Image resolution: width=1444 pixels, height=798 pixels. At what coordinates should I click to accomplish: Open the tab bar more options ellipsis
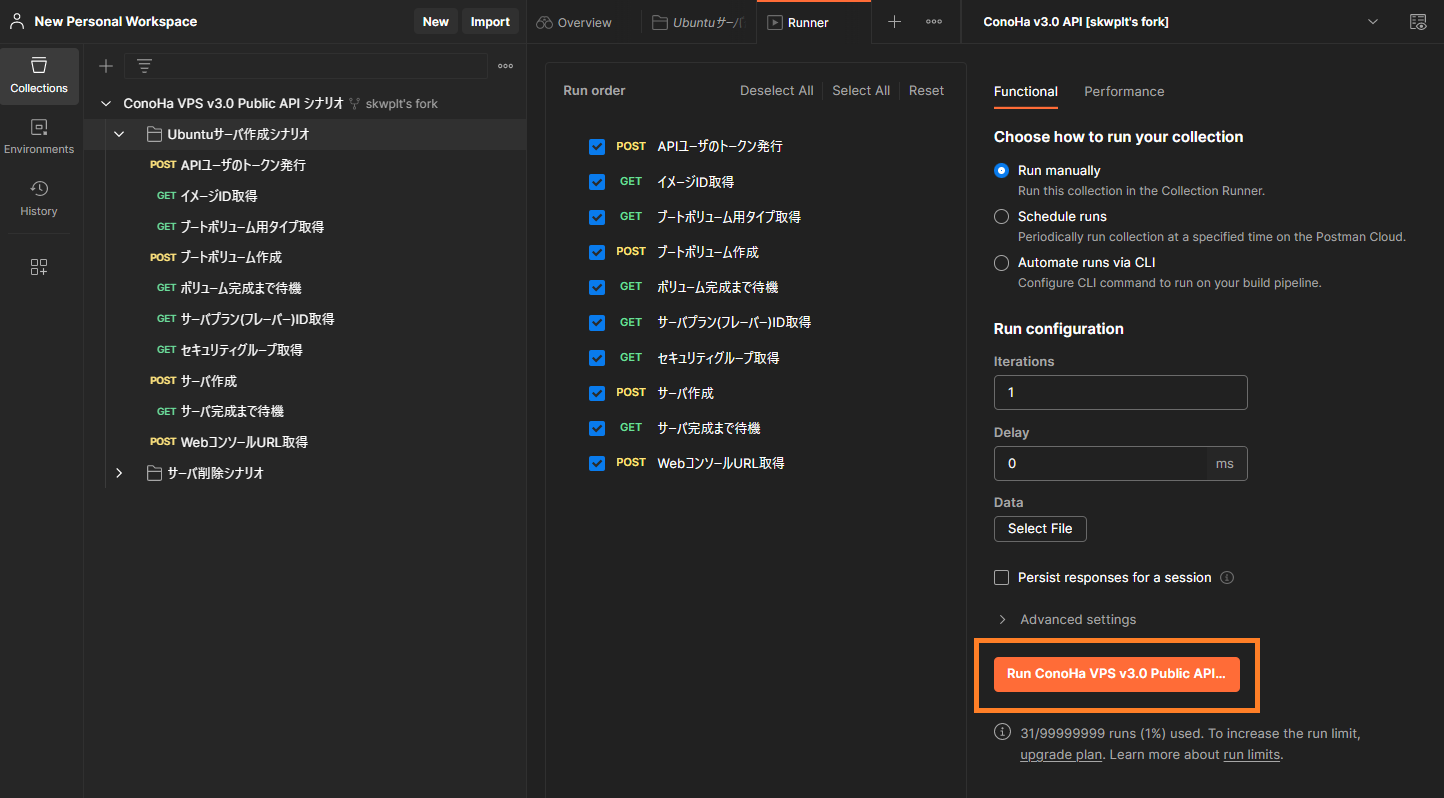[934, 22]
